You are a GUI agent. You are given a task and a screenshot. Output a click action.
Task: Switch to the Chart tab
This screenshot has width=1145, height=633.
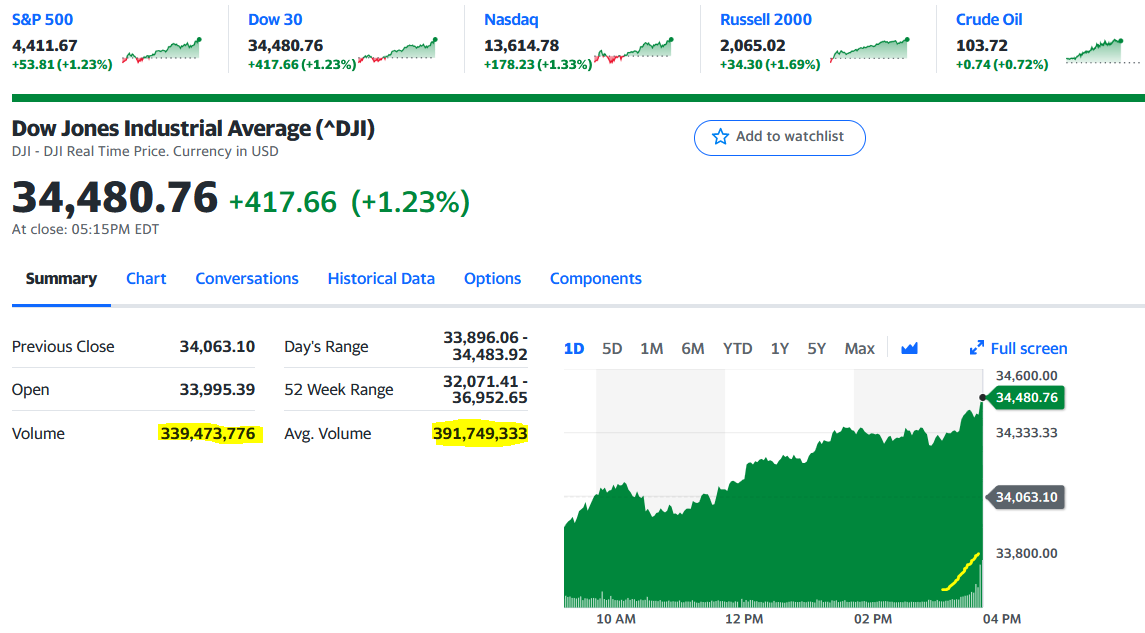click(x=146, y=279)
